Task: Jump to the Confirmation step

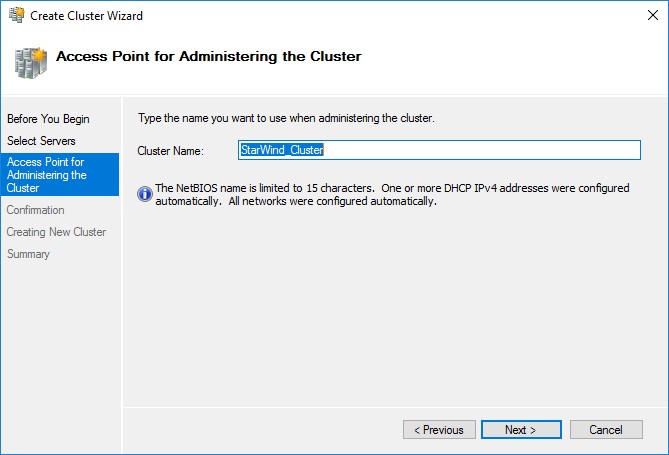Action: [35, 210]
